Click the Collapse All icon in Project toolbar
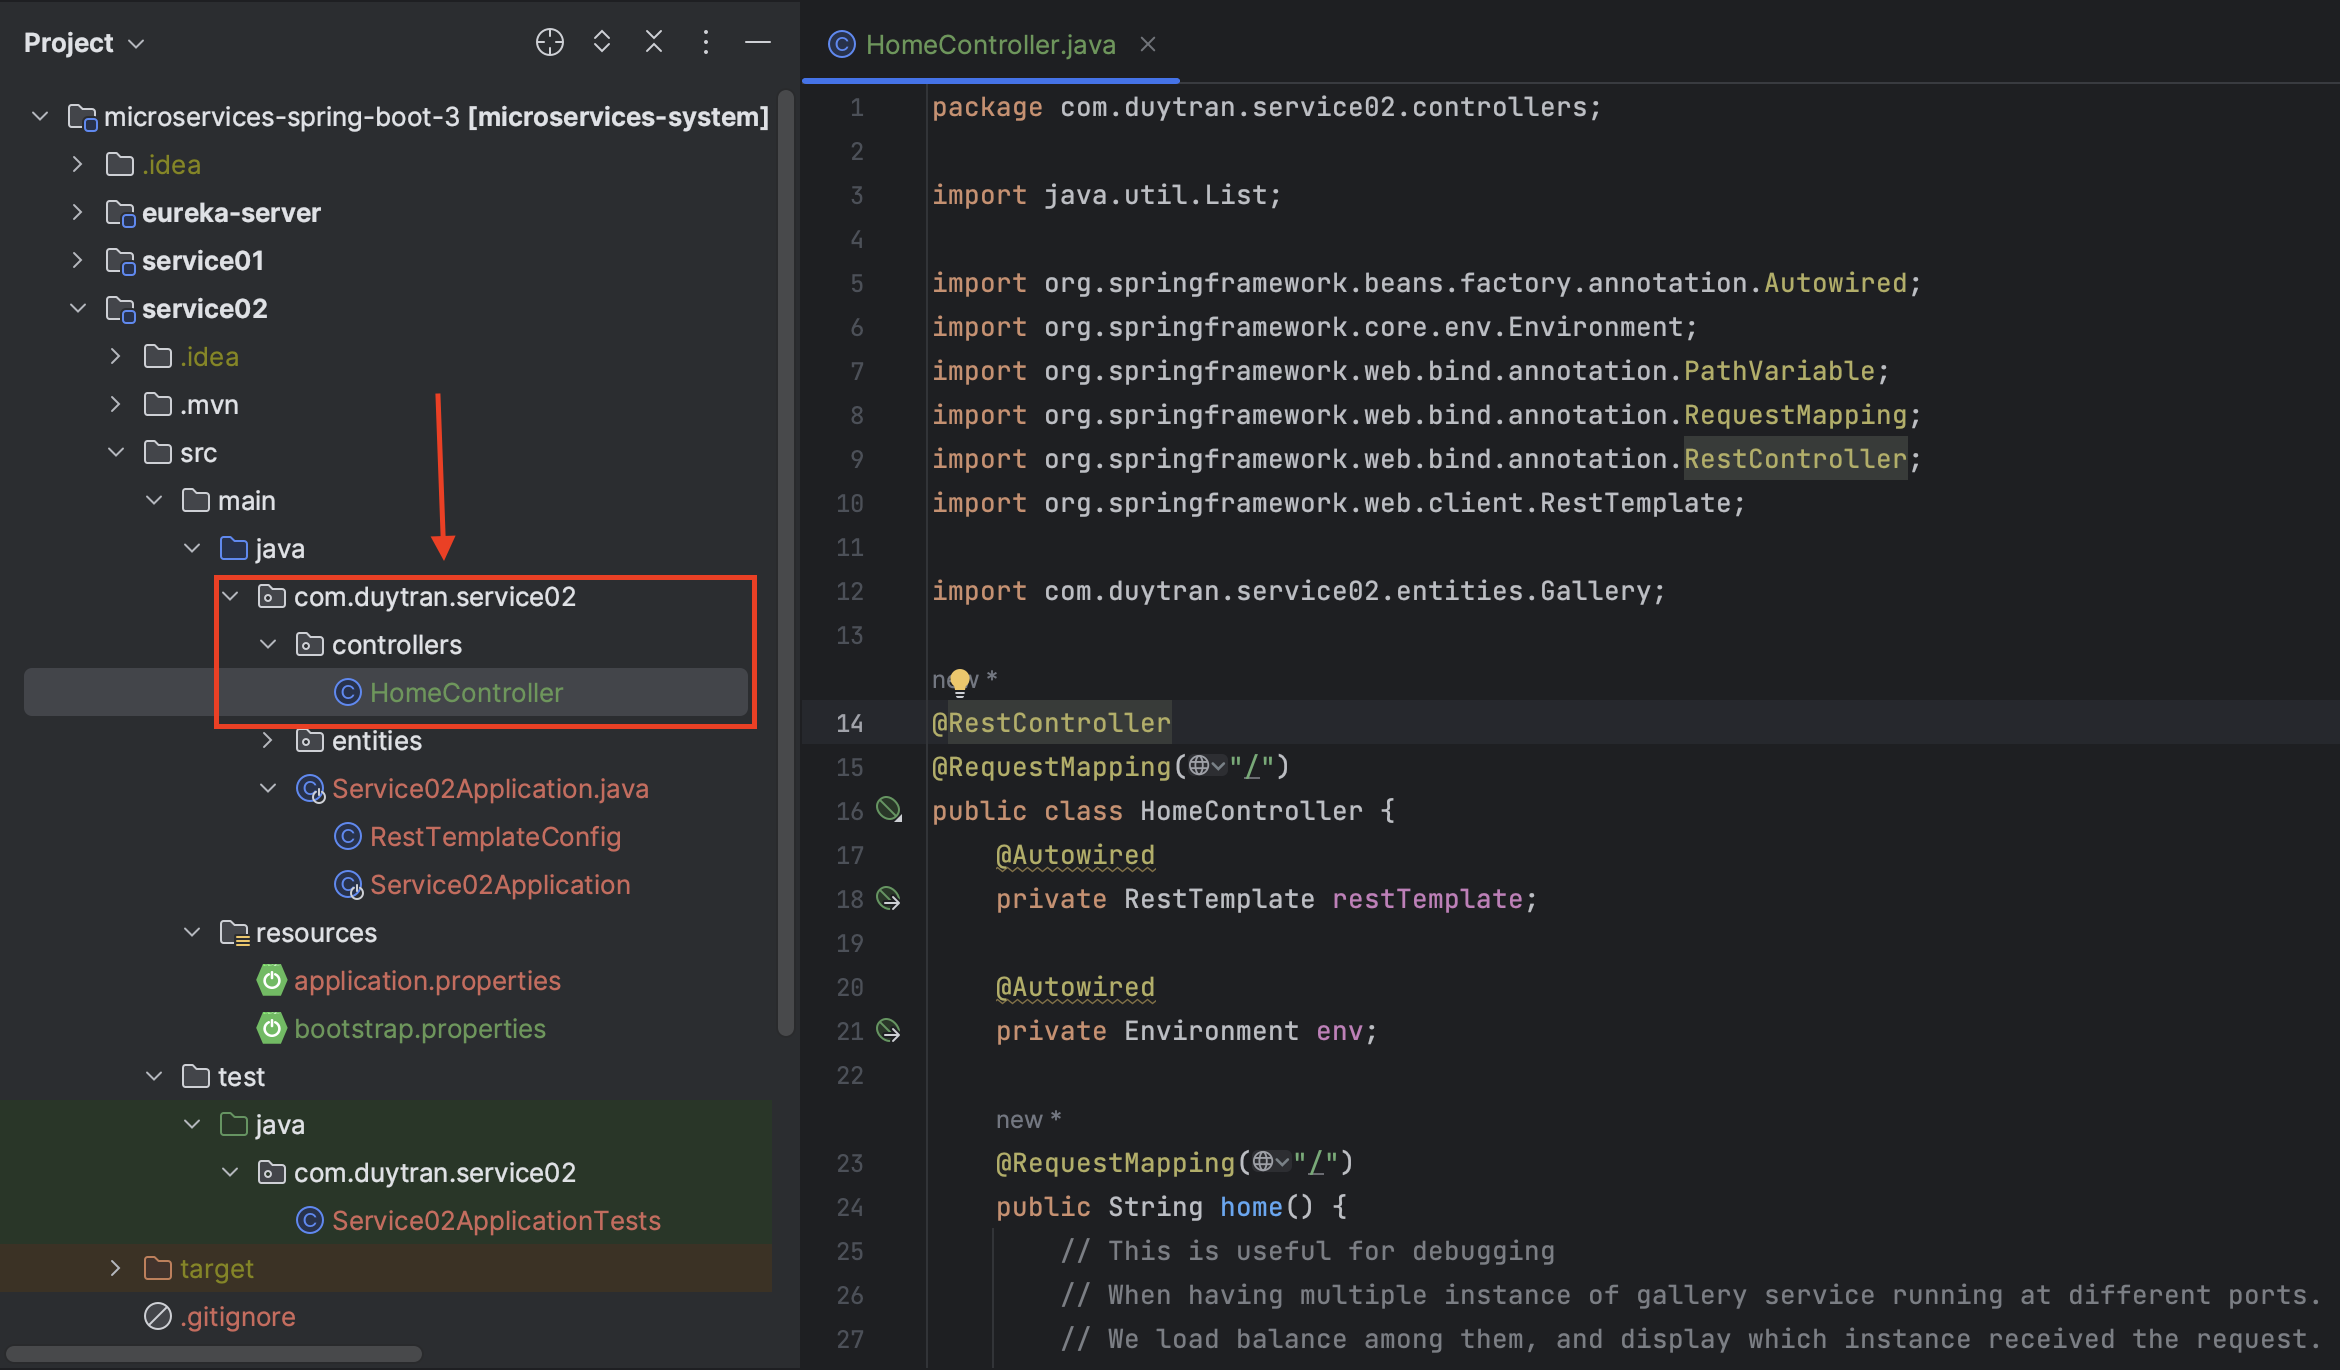This screenshot has width=2340, height=1370. point(653,42)
